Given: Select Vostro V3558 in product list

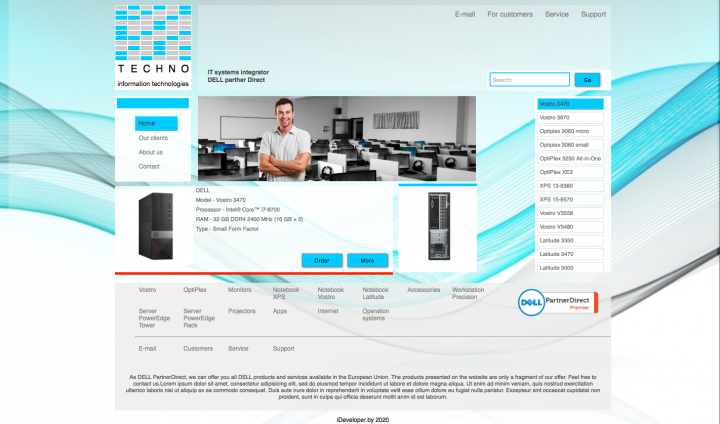Looking at the screenshot, I should pos(570,213).
